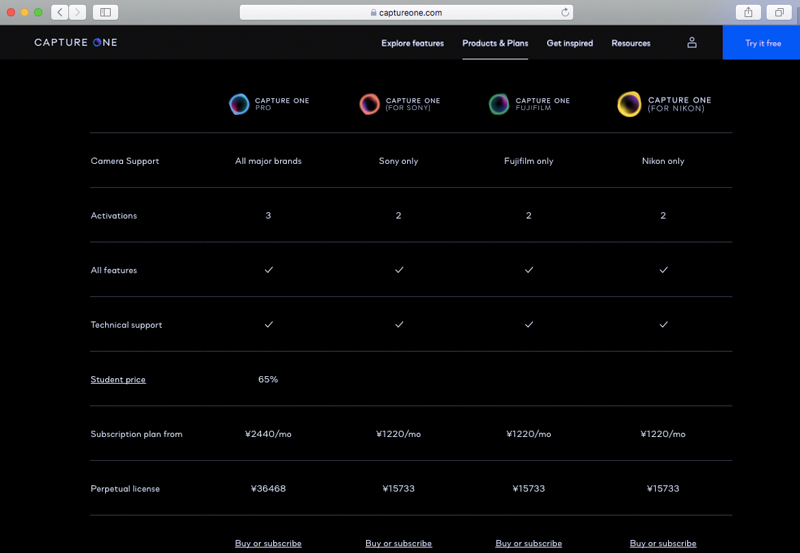Image resolution: width=800 pixels, height=553 pixels.
Task: Open the Resources menu
Action: point(631,43)
